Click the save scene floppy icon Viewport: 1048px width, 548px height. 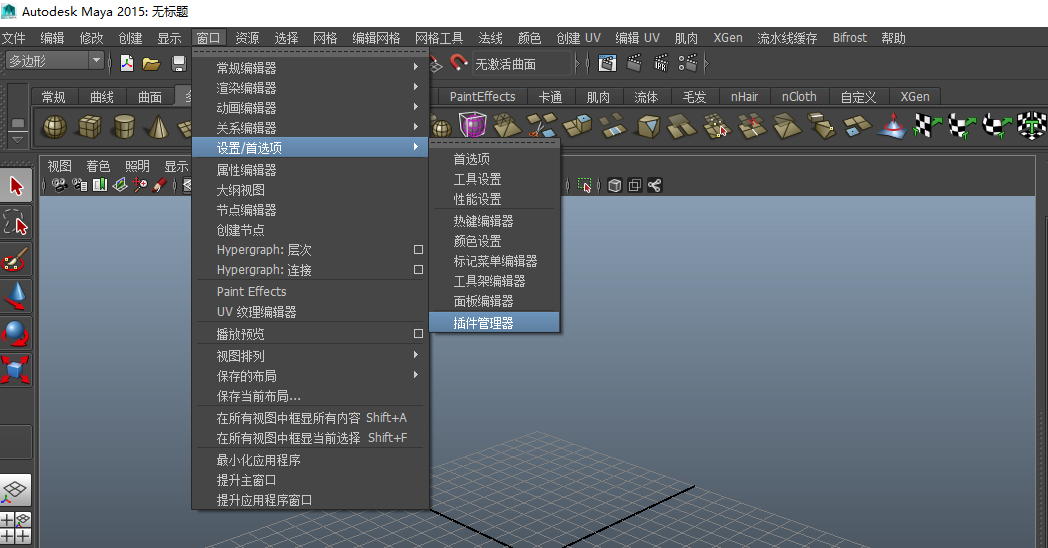pyautogui.click(x=178, y=64)
